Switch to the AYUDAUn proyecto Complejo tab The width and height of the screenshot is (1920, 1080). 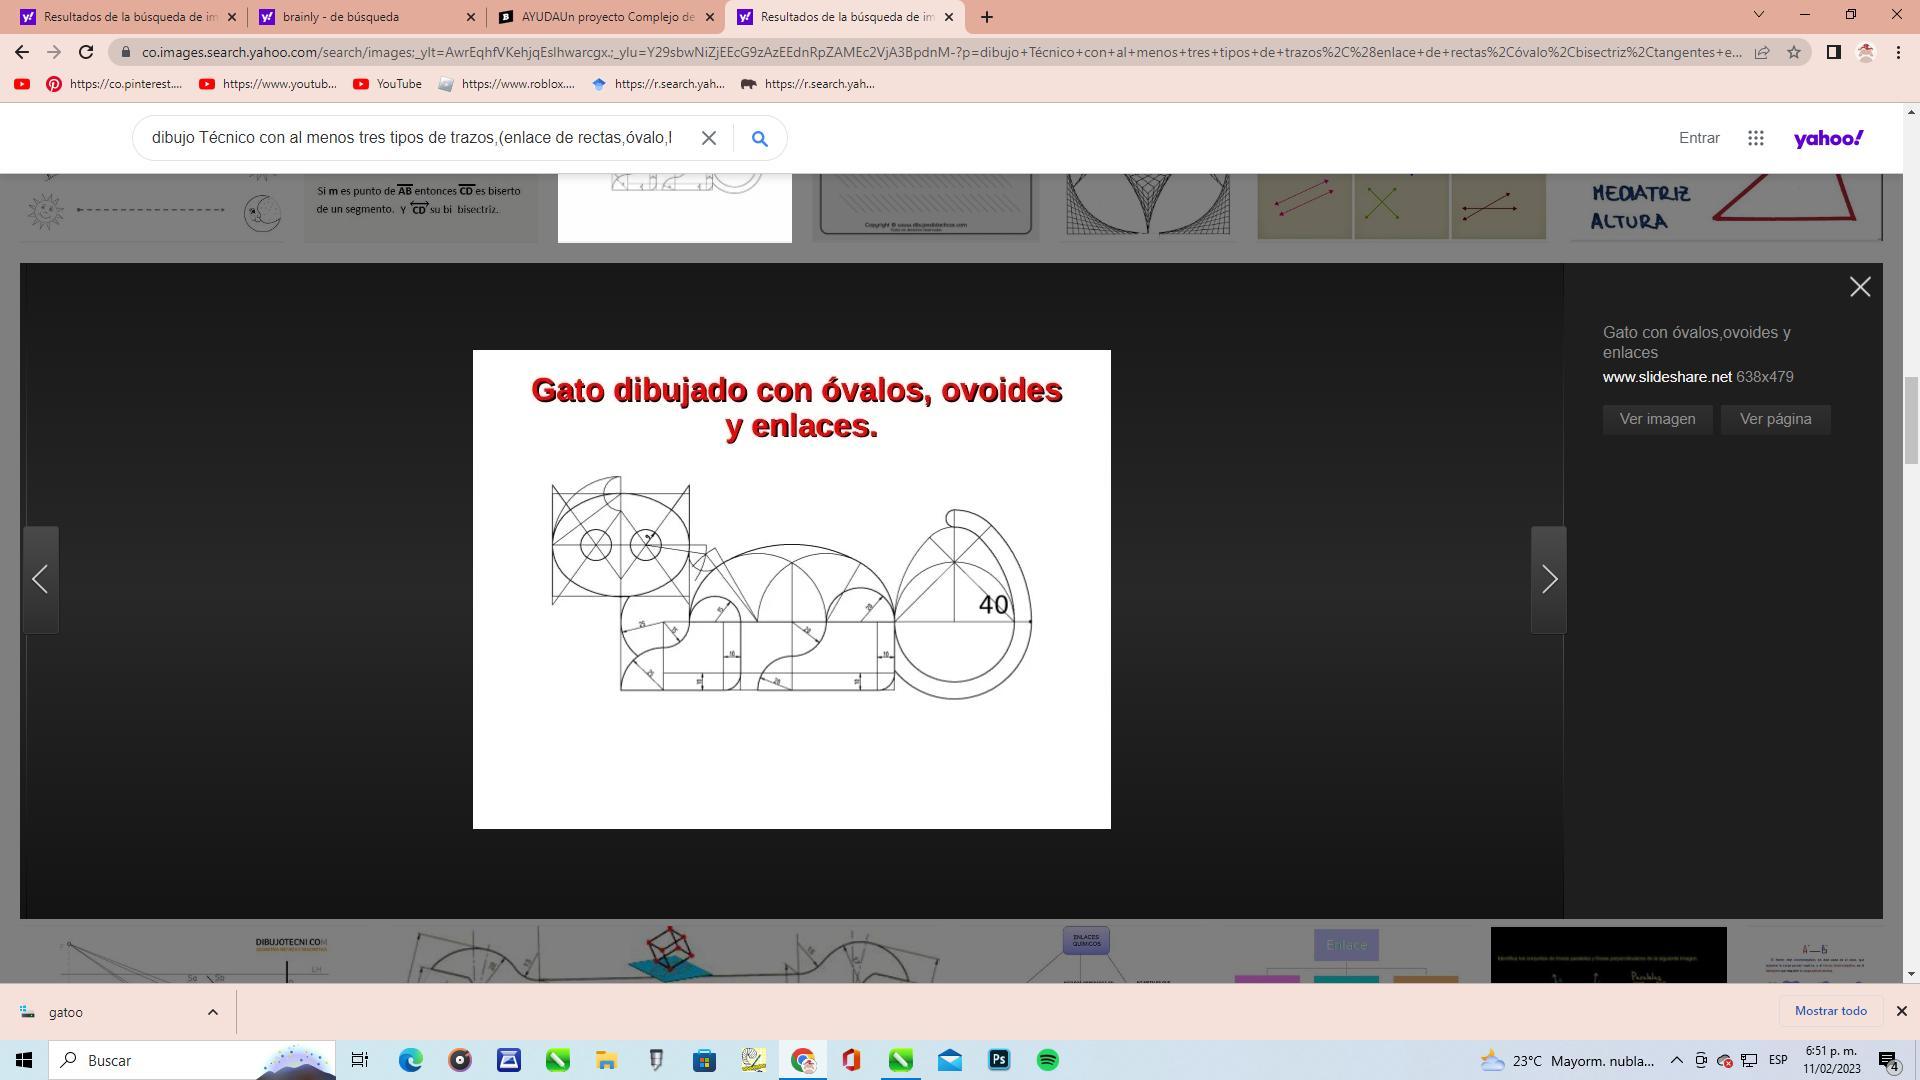608,17
